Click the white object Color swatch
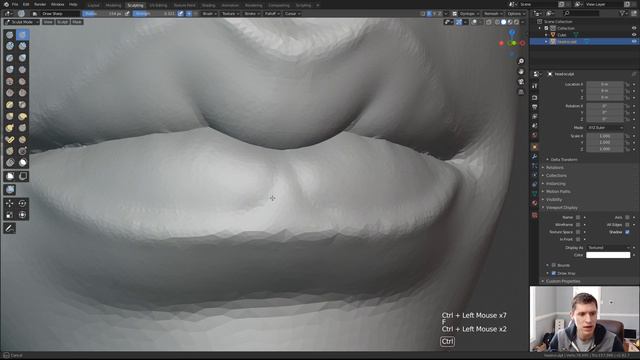Viewport: 640px width, 360px height. click(608, 255)
